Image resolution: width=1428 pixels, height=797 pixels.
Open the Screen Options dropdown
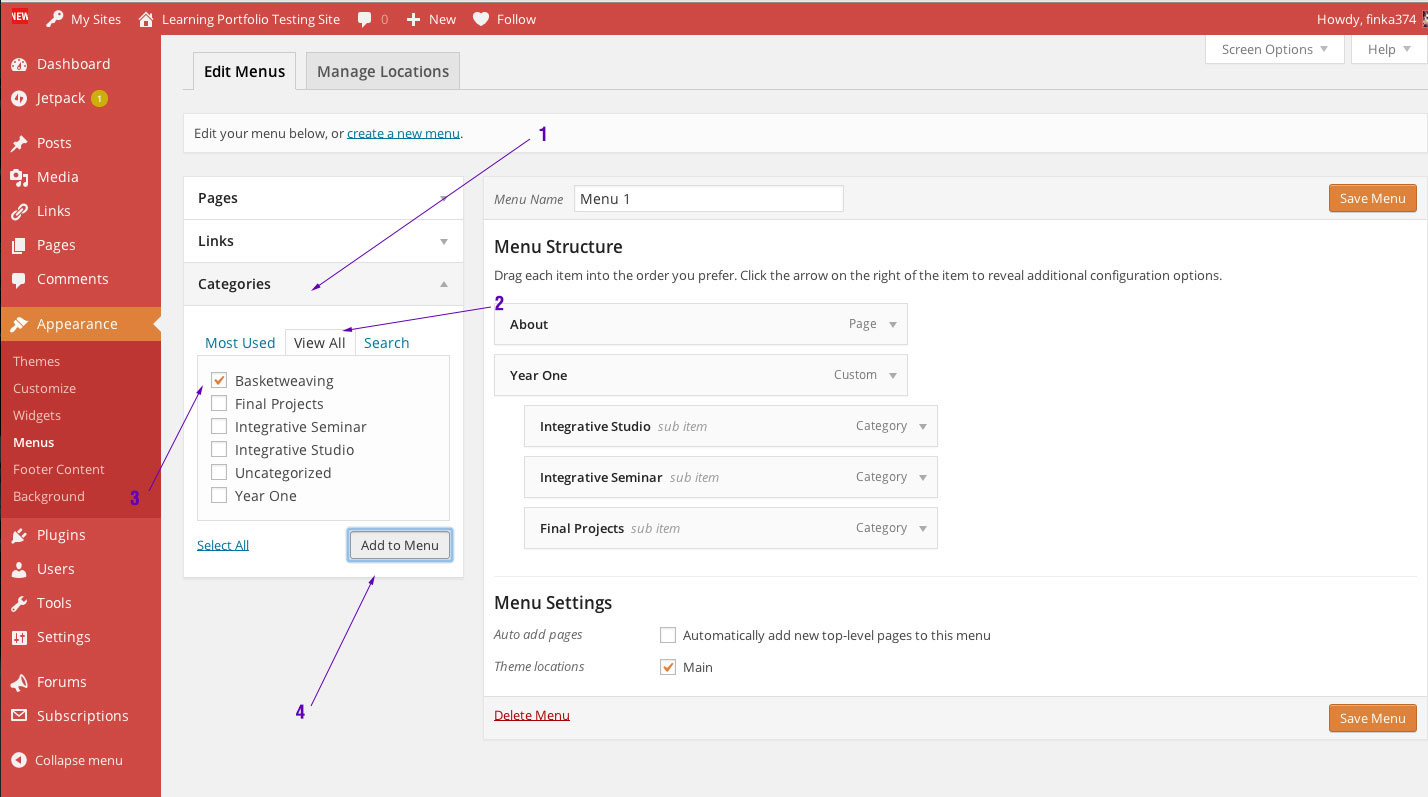pyautogui.click(x=1275, y=49)
